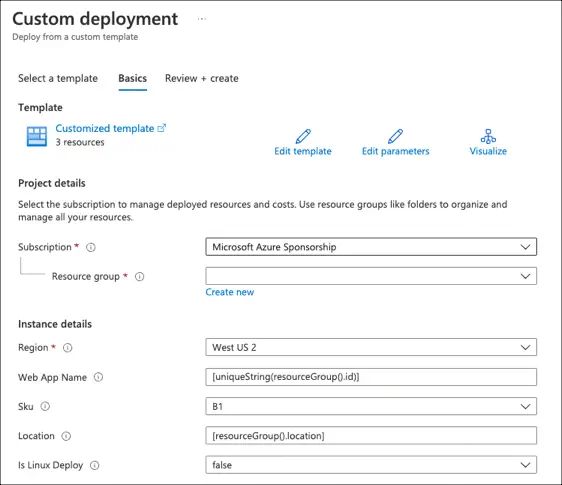Screen dimensions: 562x485
Task: Click the Web App Name field label
Action: coord(52,377)
